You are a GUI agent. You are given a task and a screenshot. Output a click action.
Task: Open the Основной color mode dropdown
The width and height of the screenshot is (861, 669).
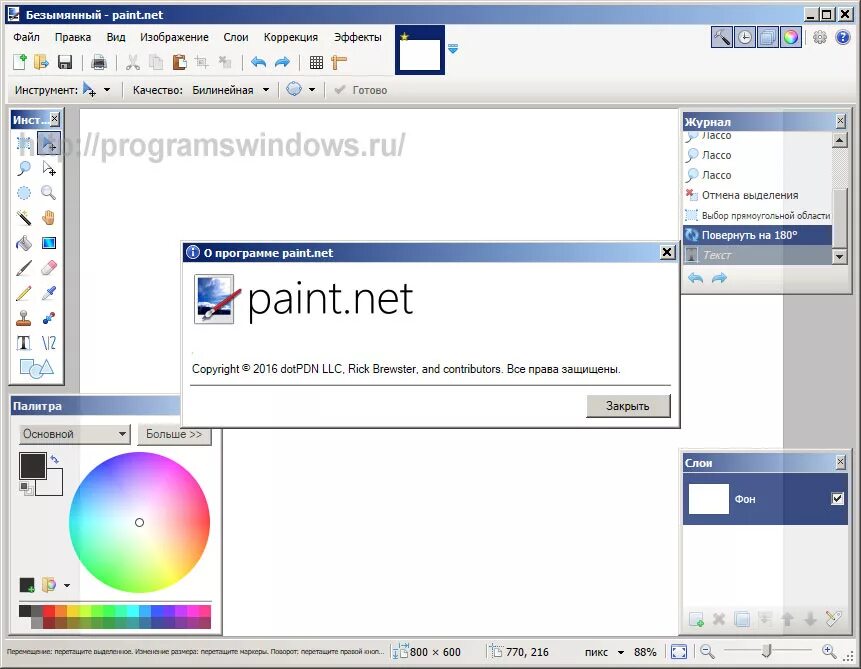point(75,434)
